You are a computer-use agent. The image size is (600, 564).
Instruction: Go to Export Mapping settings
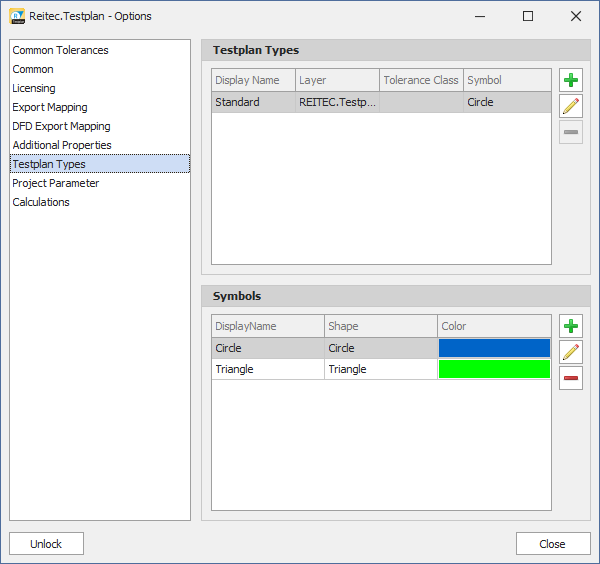[50, 107]
